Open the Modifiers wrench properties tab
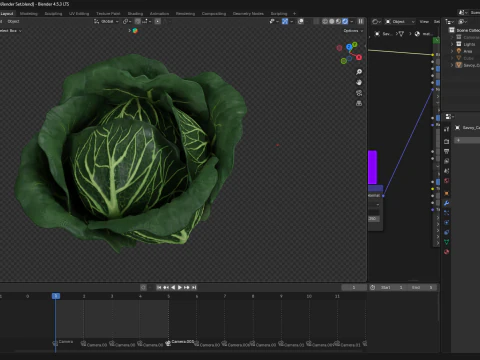Viewport: 480px width, 360px height. pos(447,203)
